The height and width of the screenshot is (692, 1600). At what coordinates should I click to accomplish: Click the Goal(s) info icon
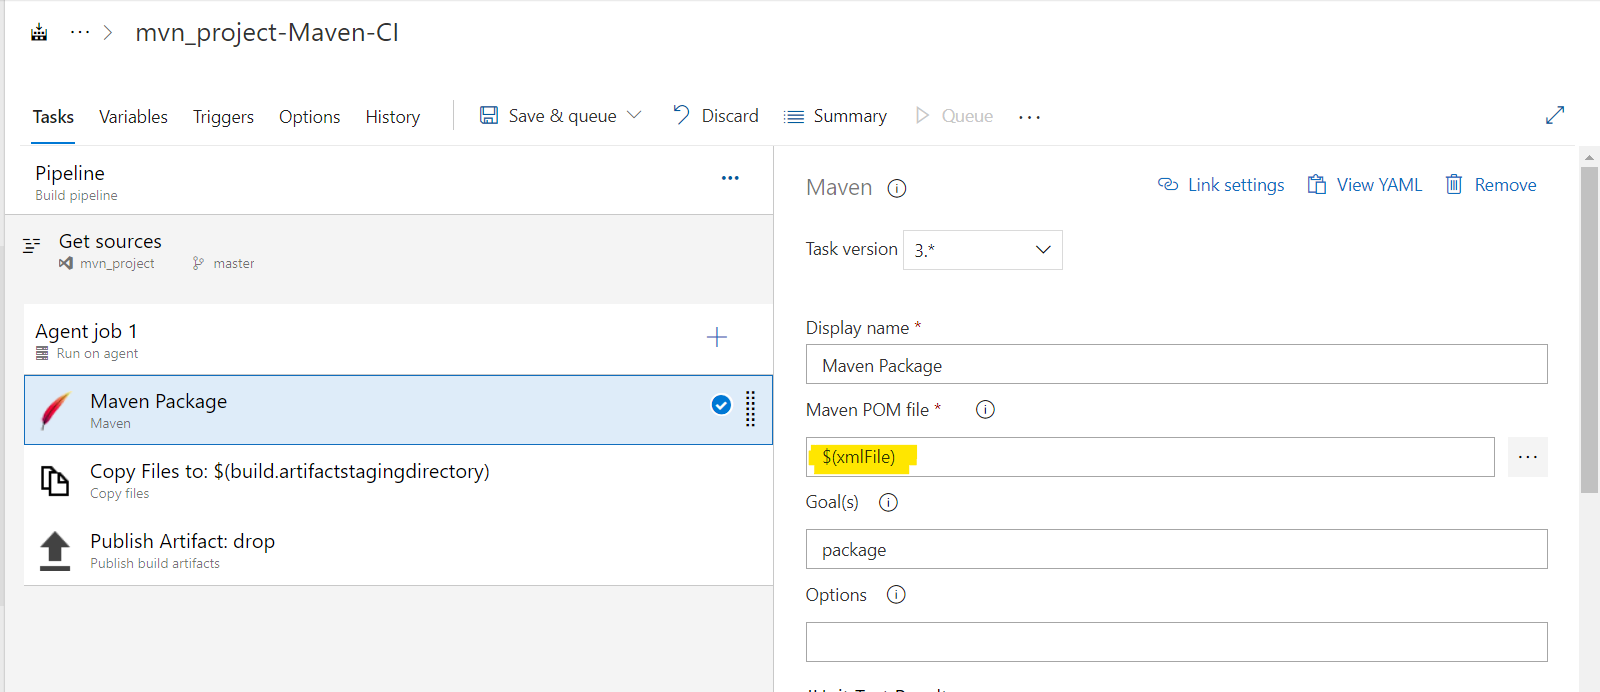point(888,502)
